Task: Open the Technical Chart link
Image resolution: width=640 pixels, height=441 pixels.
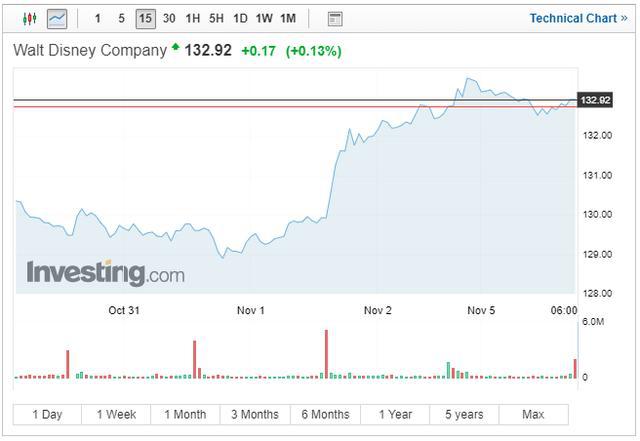Action: tap(579, 18)
